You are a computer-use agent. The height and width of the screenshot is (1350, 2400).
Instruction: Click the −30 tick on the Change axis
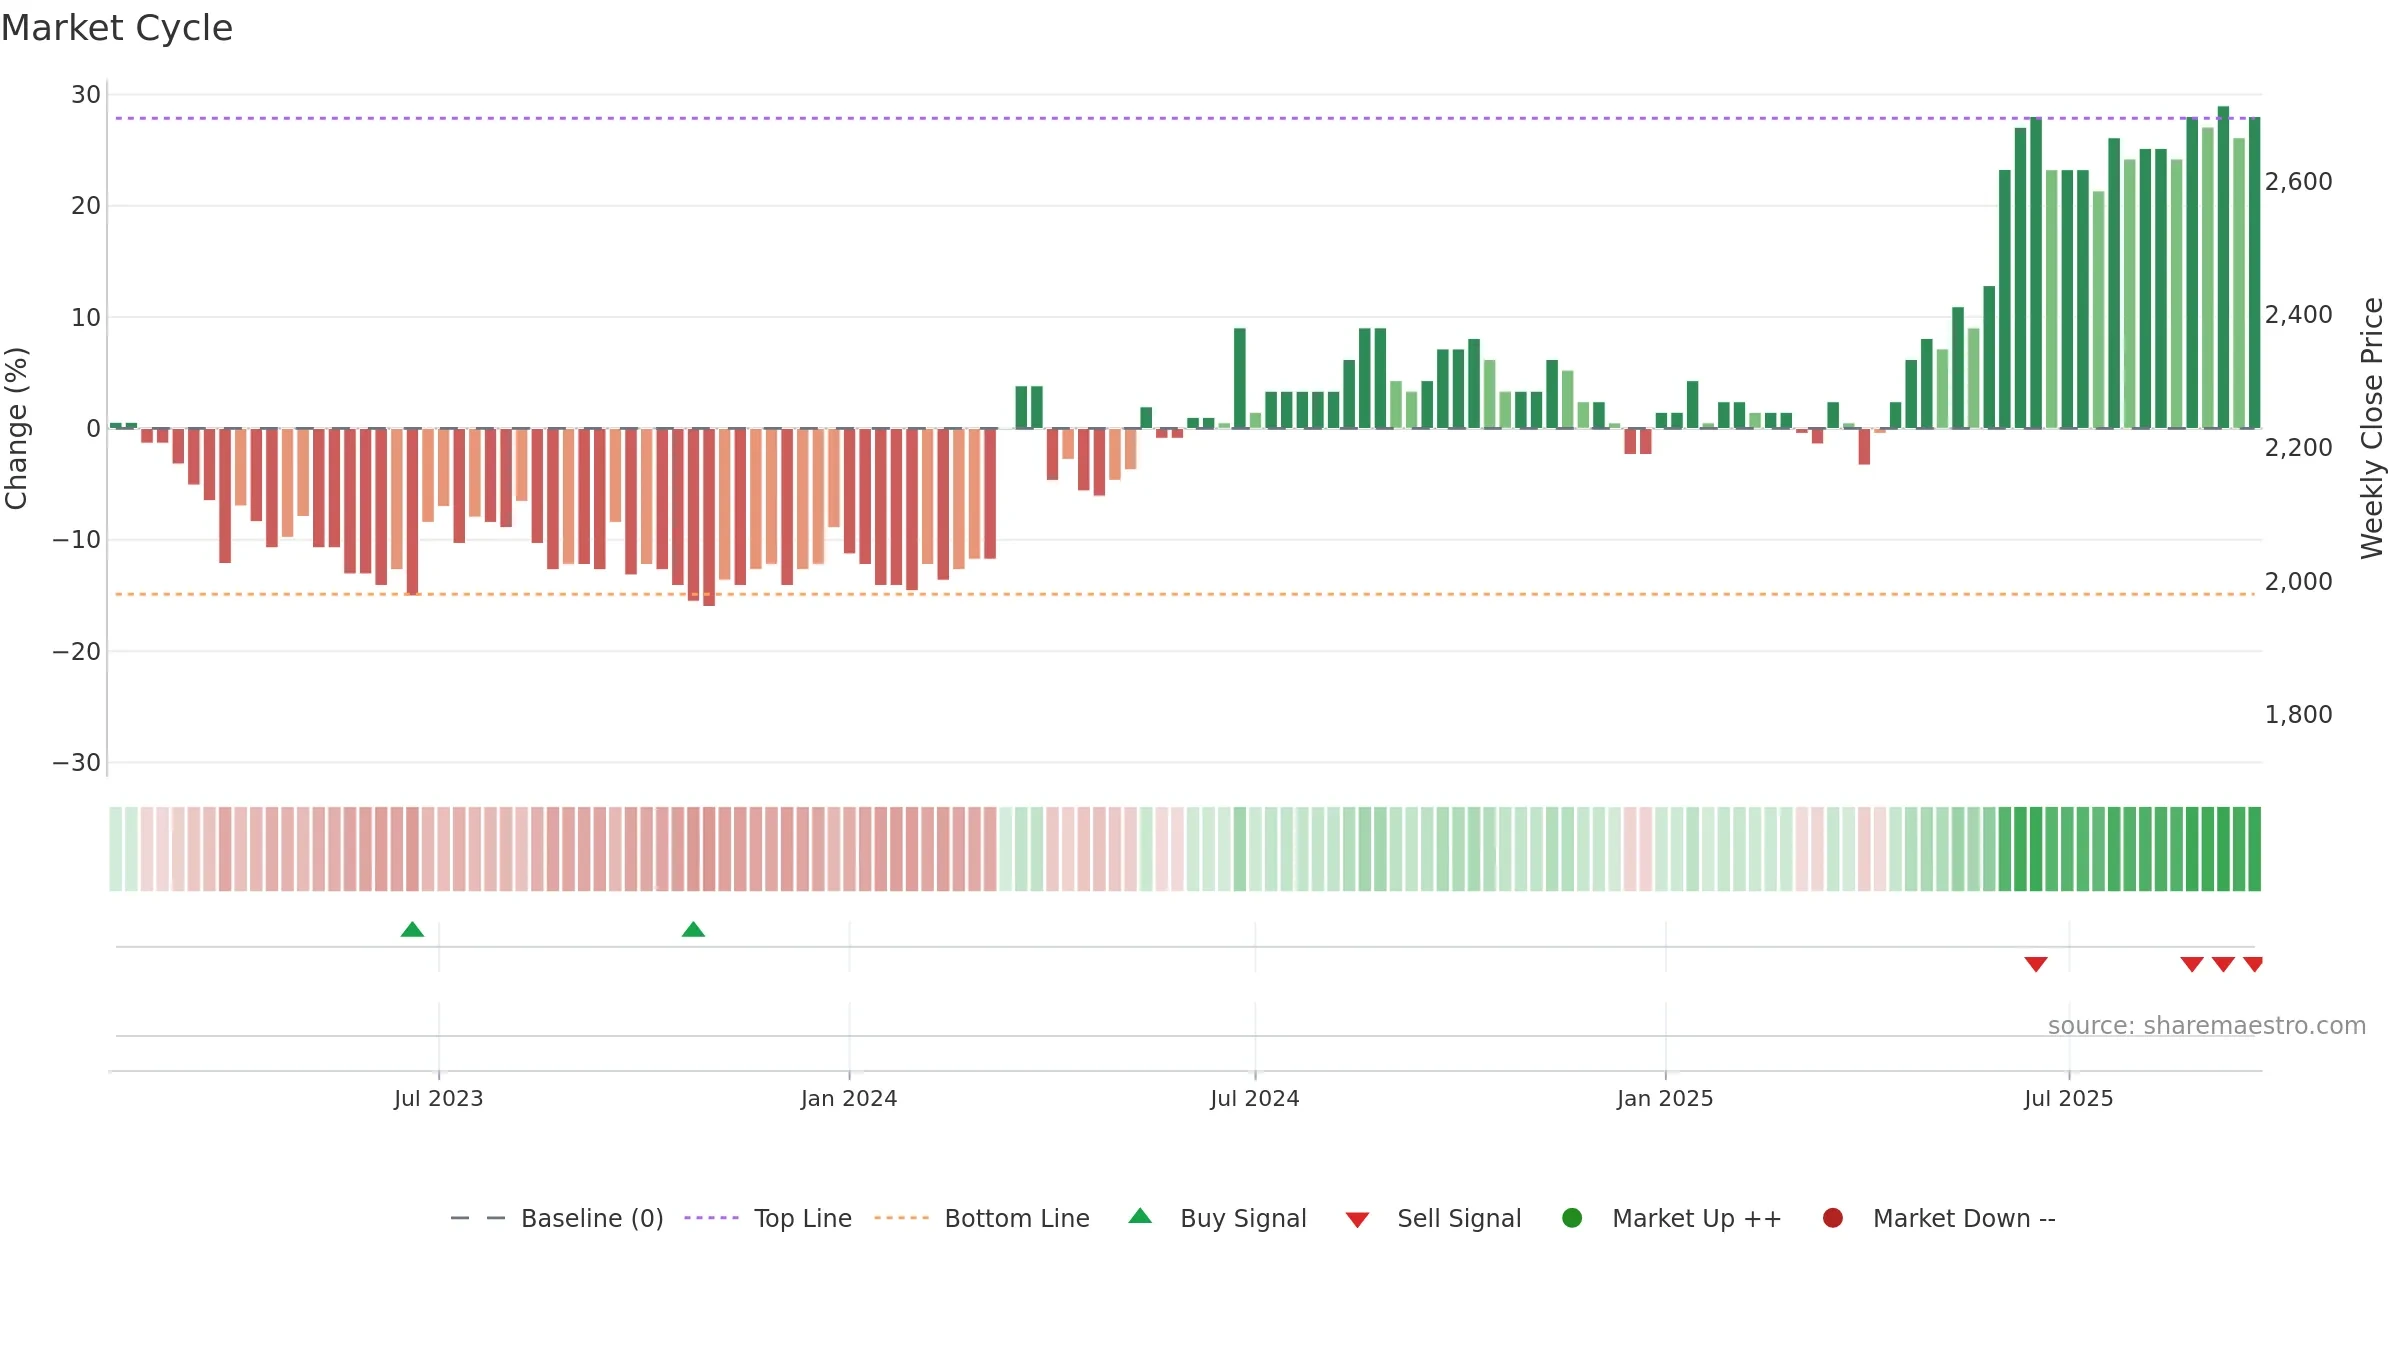pos(77,763)
